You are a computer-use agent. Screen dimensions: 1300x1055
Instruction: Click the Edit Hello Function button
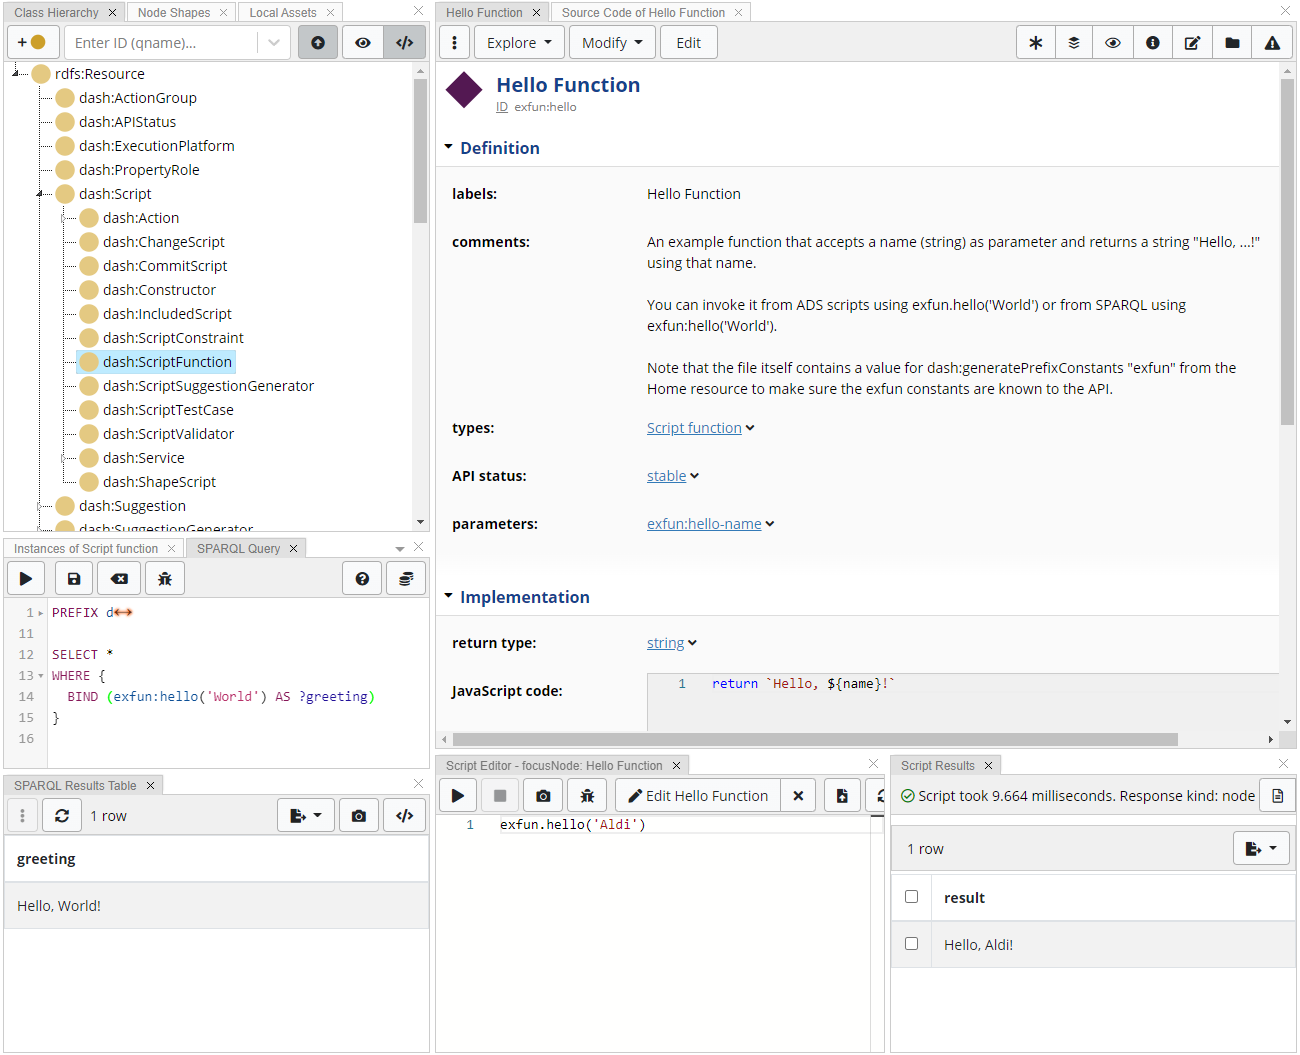point(696,795)
